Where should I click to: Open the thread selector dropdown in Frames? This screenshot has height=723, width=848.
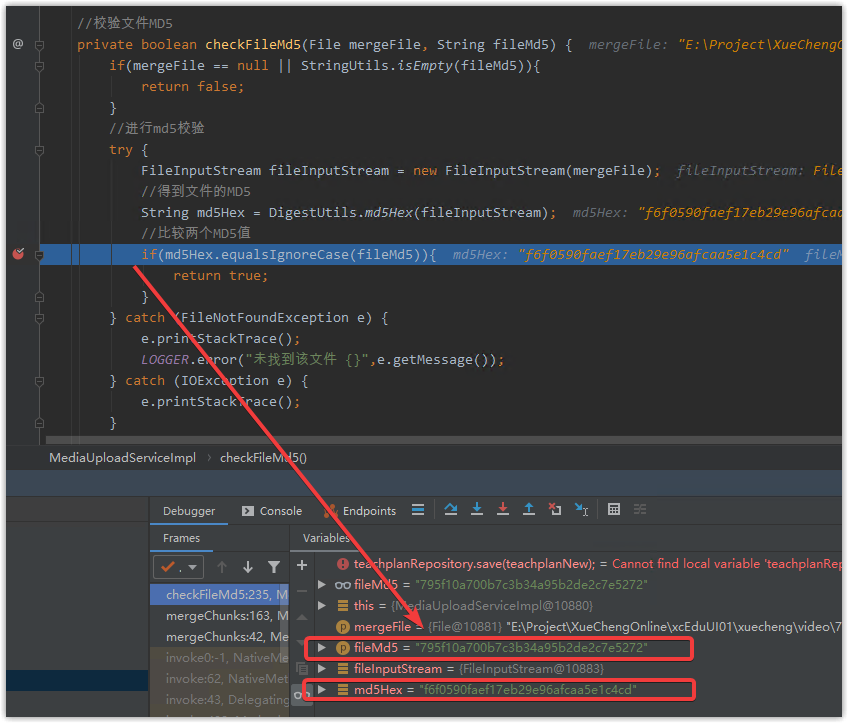178,567
